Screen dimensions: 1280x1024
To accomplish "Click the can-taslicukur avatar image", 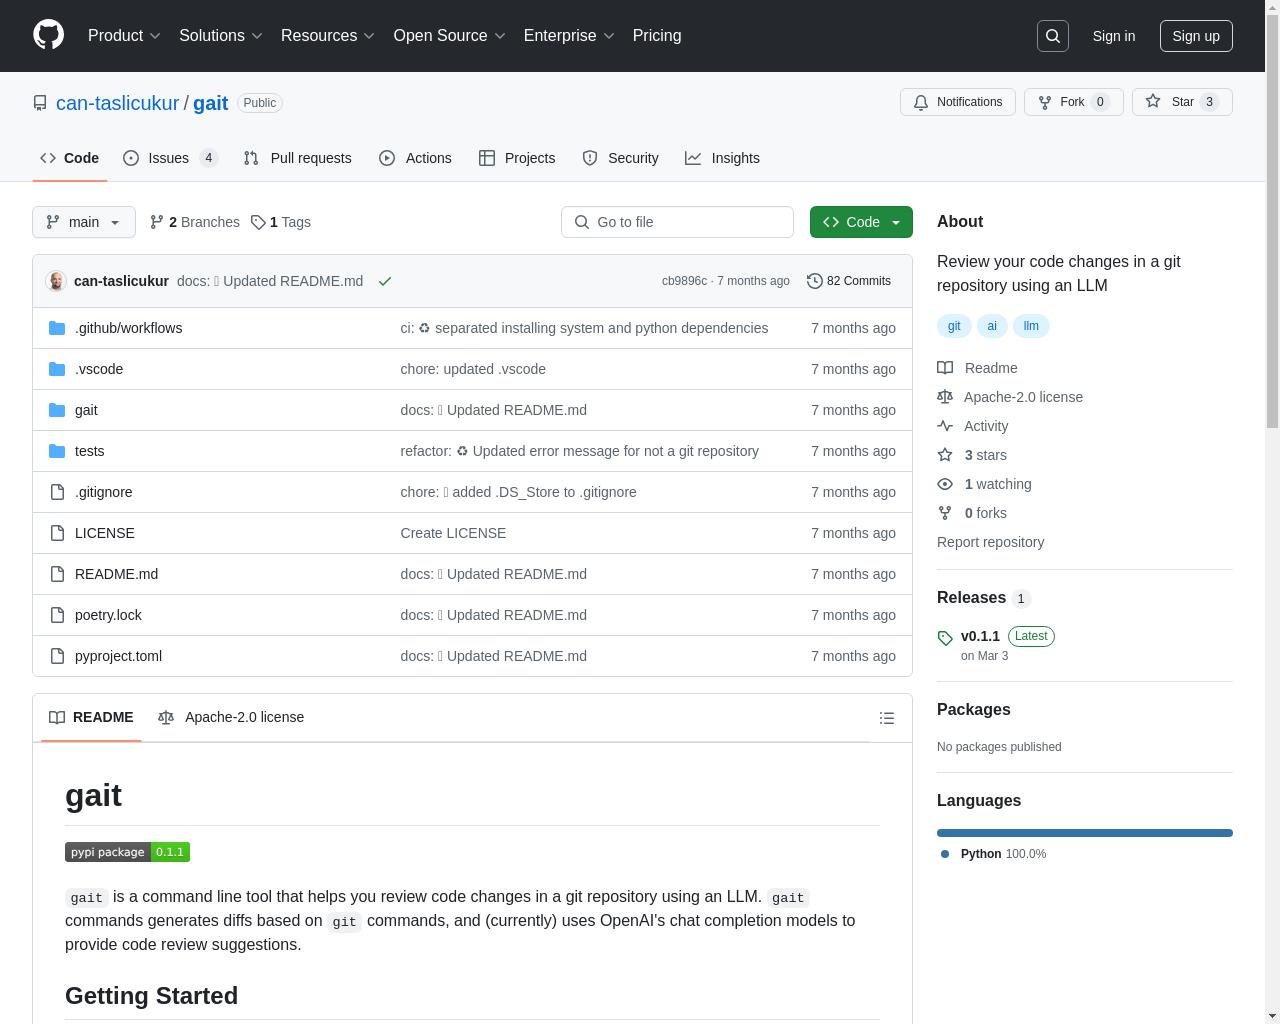I will coord(56,281).
